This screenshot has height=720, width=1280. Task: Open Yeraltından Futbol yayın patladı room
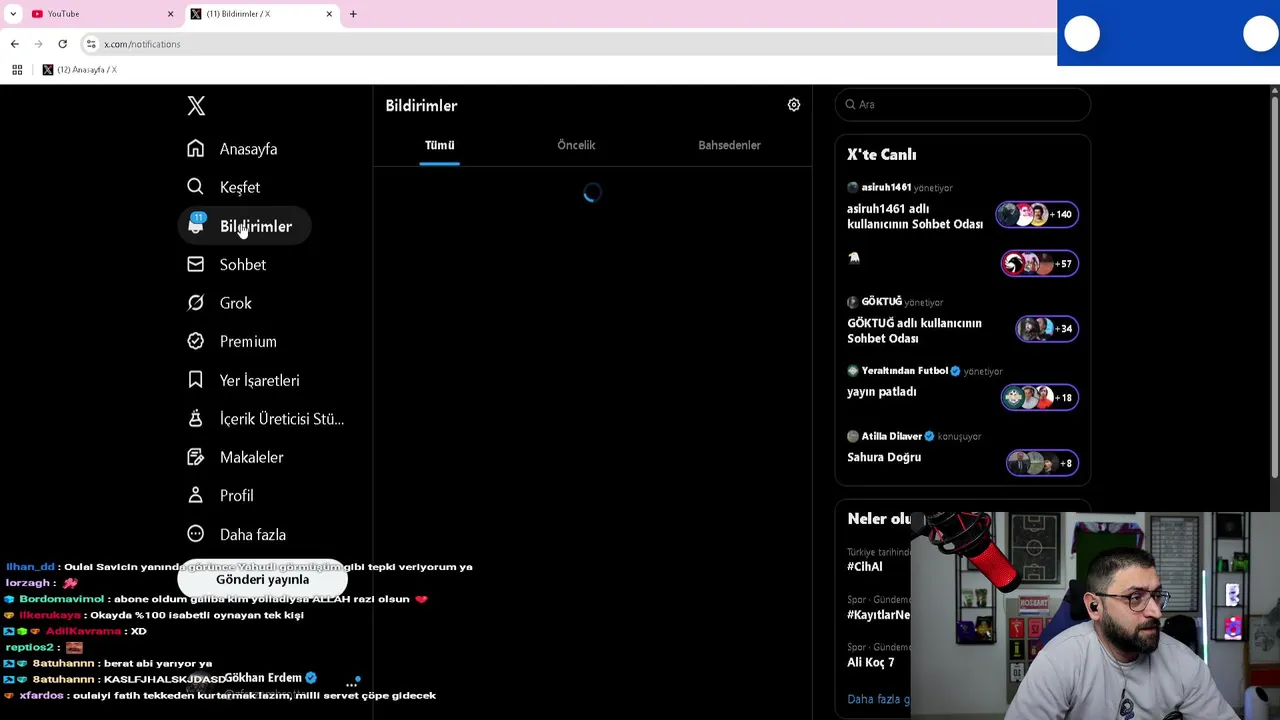(x=882, y=392)
